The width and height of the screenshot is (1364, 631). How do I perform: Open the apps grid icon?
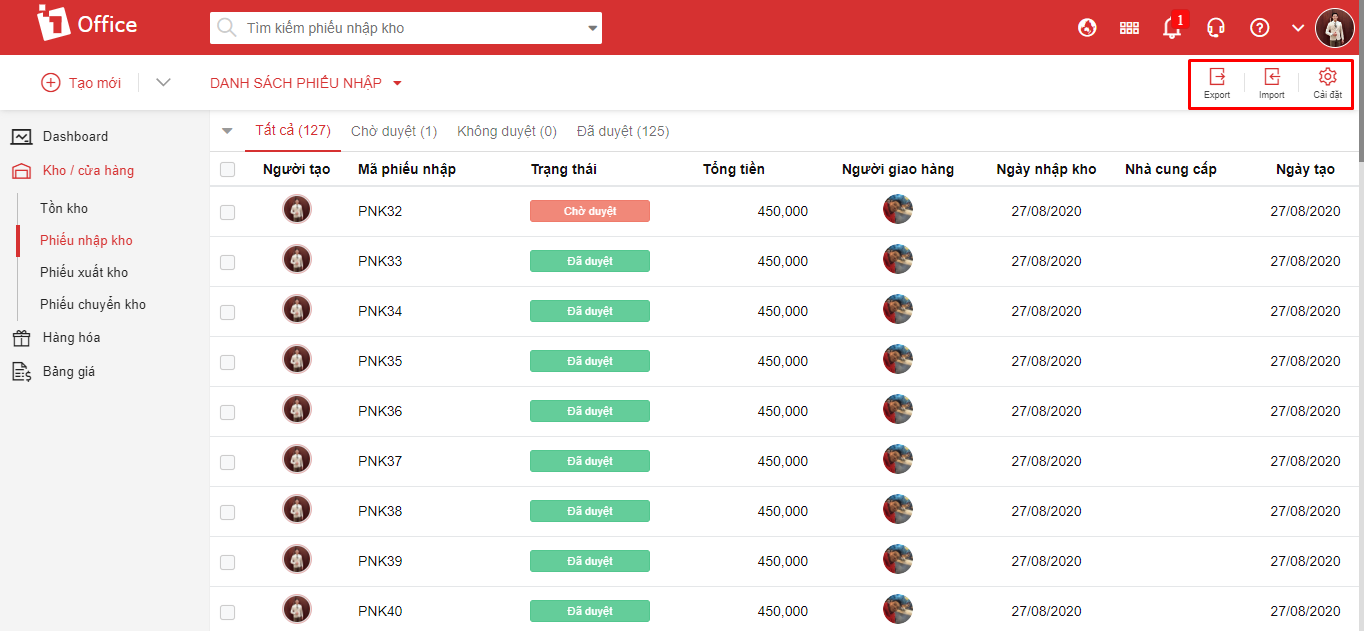click(1129, 28)
